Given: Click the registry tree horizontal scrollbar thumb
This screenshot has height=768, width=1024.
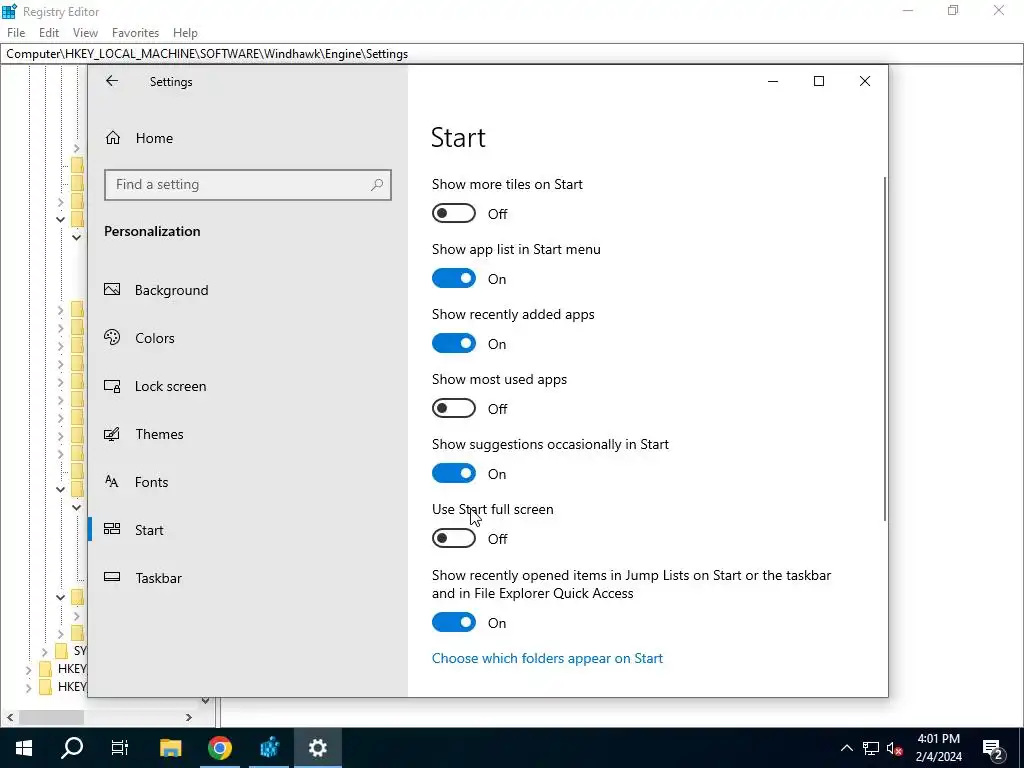Looking at the screenshot, I should (52, 717).
